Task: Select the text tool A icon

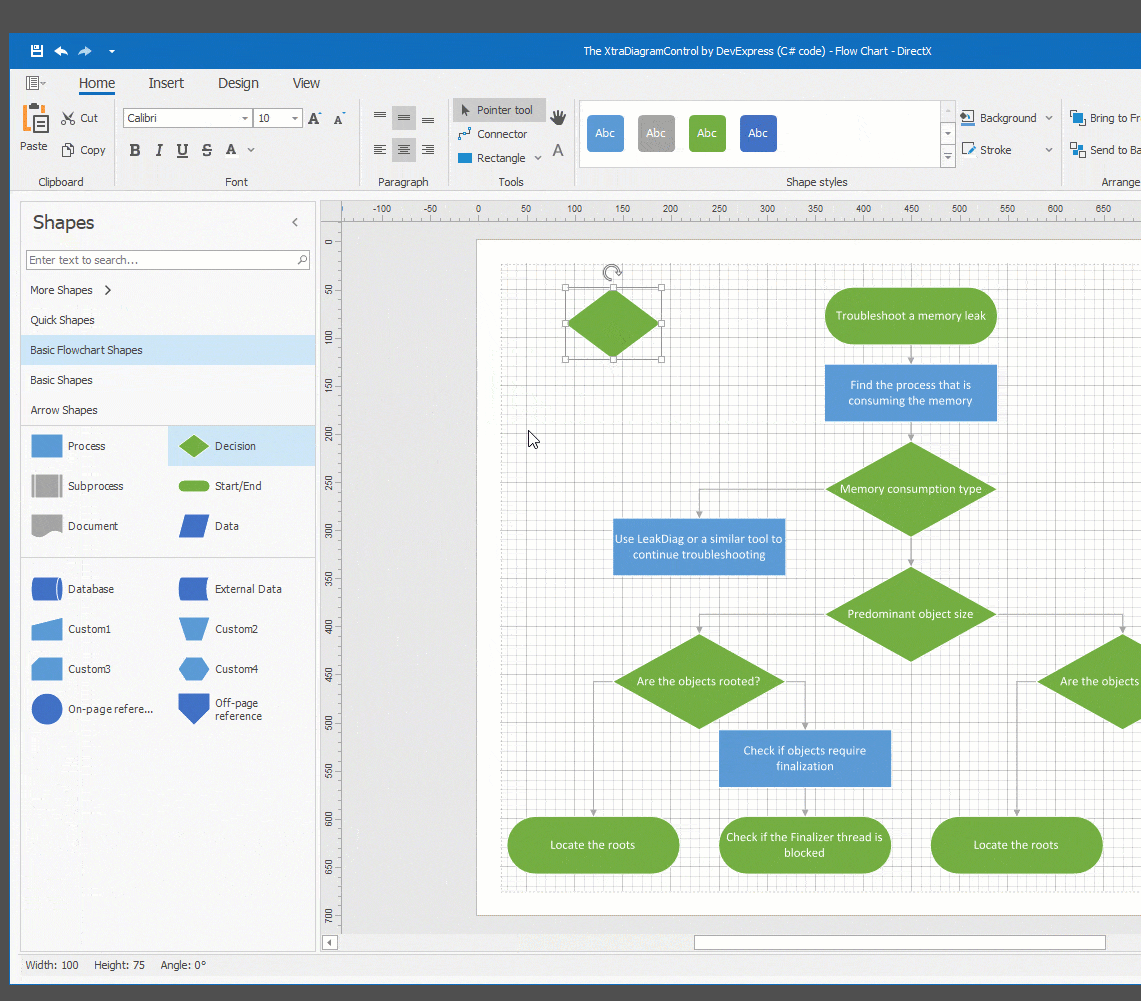Action: tap(558, 150)
